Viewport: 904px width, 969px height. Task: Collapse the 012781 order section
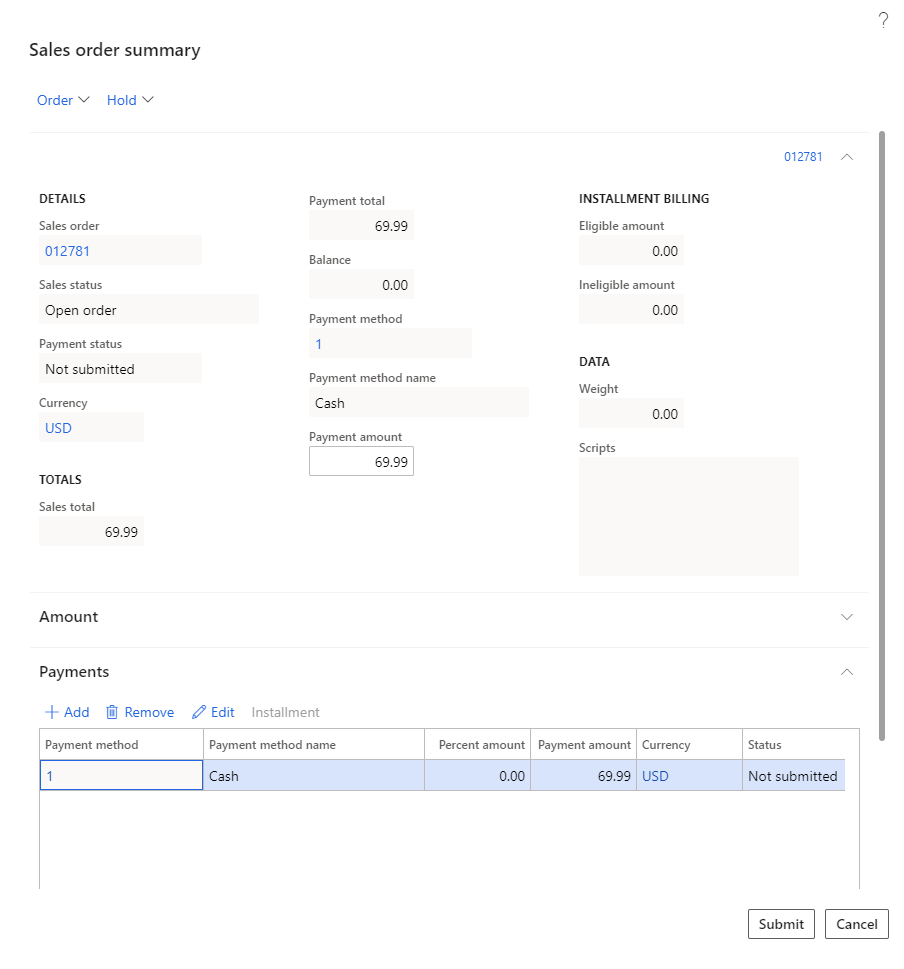pyautogui.click(x=847, y=157)
